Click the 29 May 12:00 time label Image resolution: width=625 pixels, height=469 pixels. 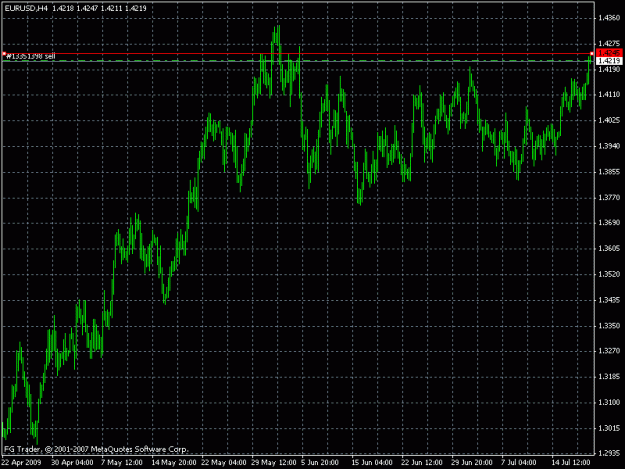273,463
